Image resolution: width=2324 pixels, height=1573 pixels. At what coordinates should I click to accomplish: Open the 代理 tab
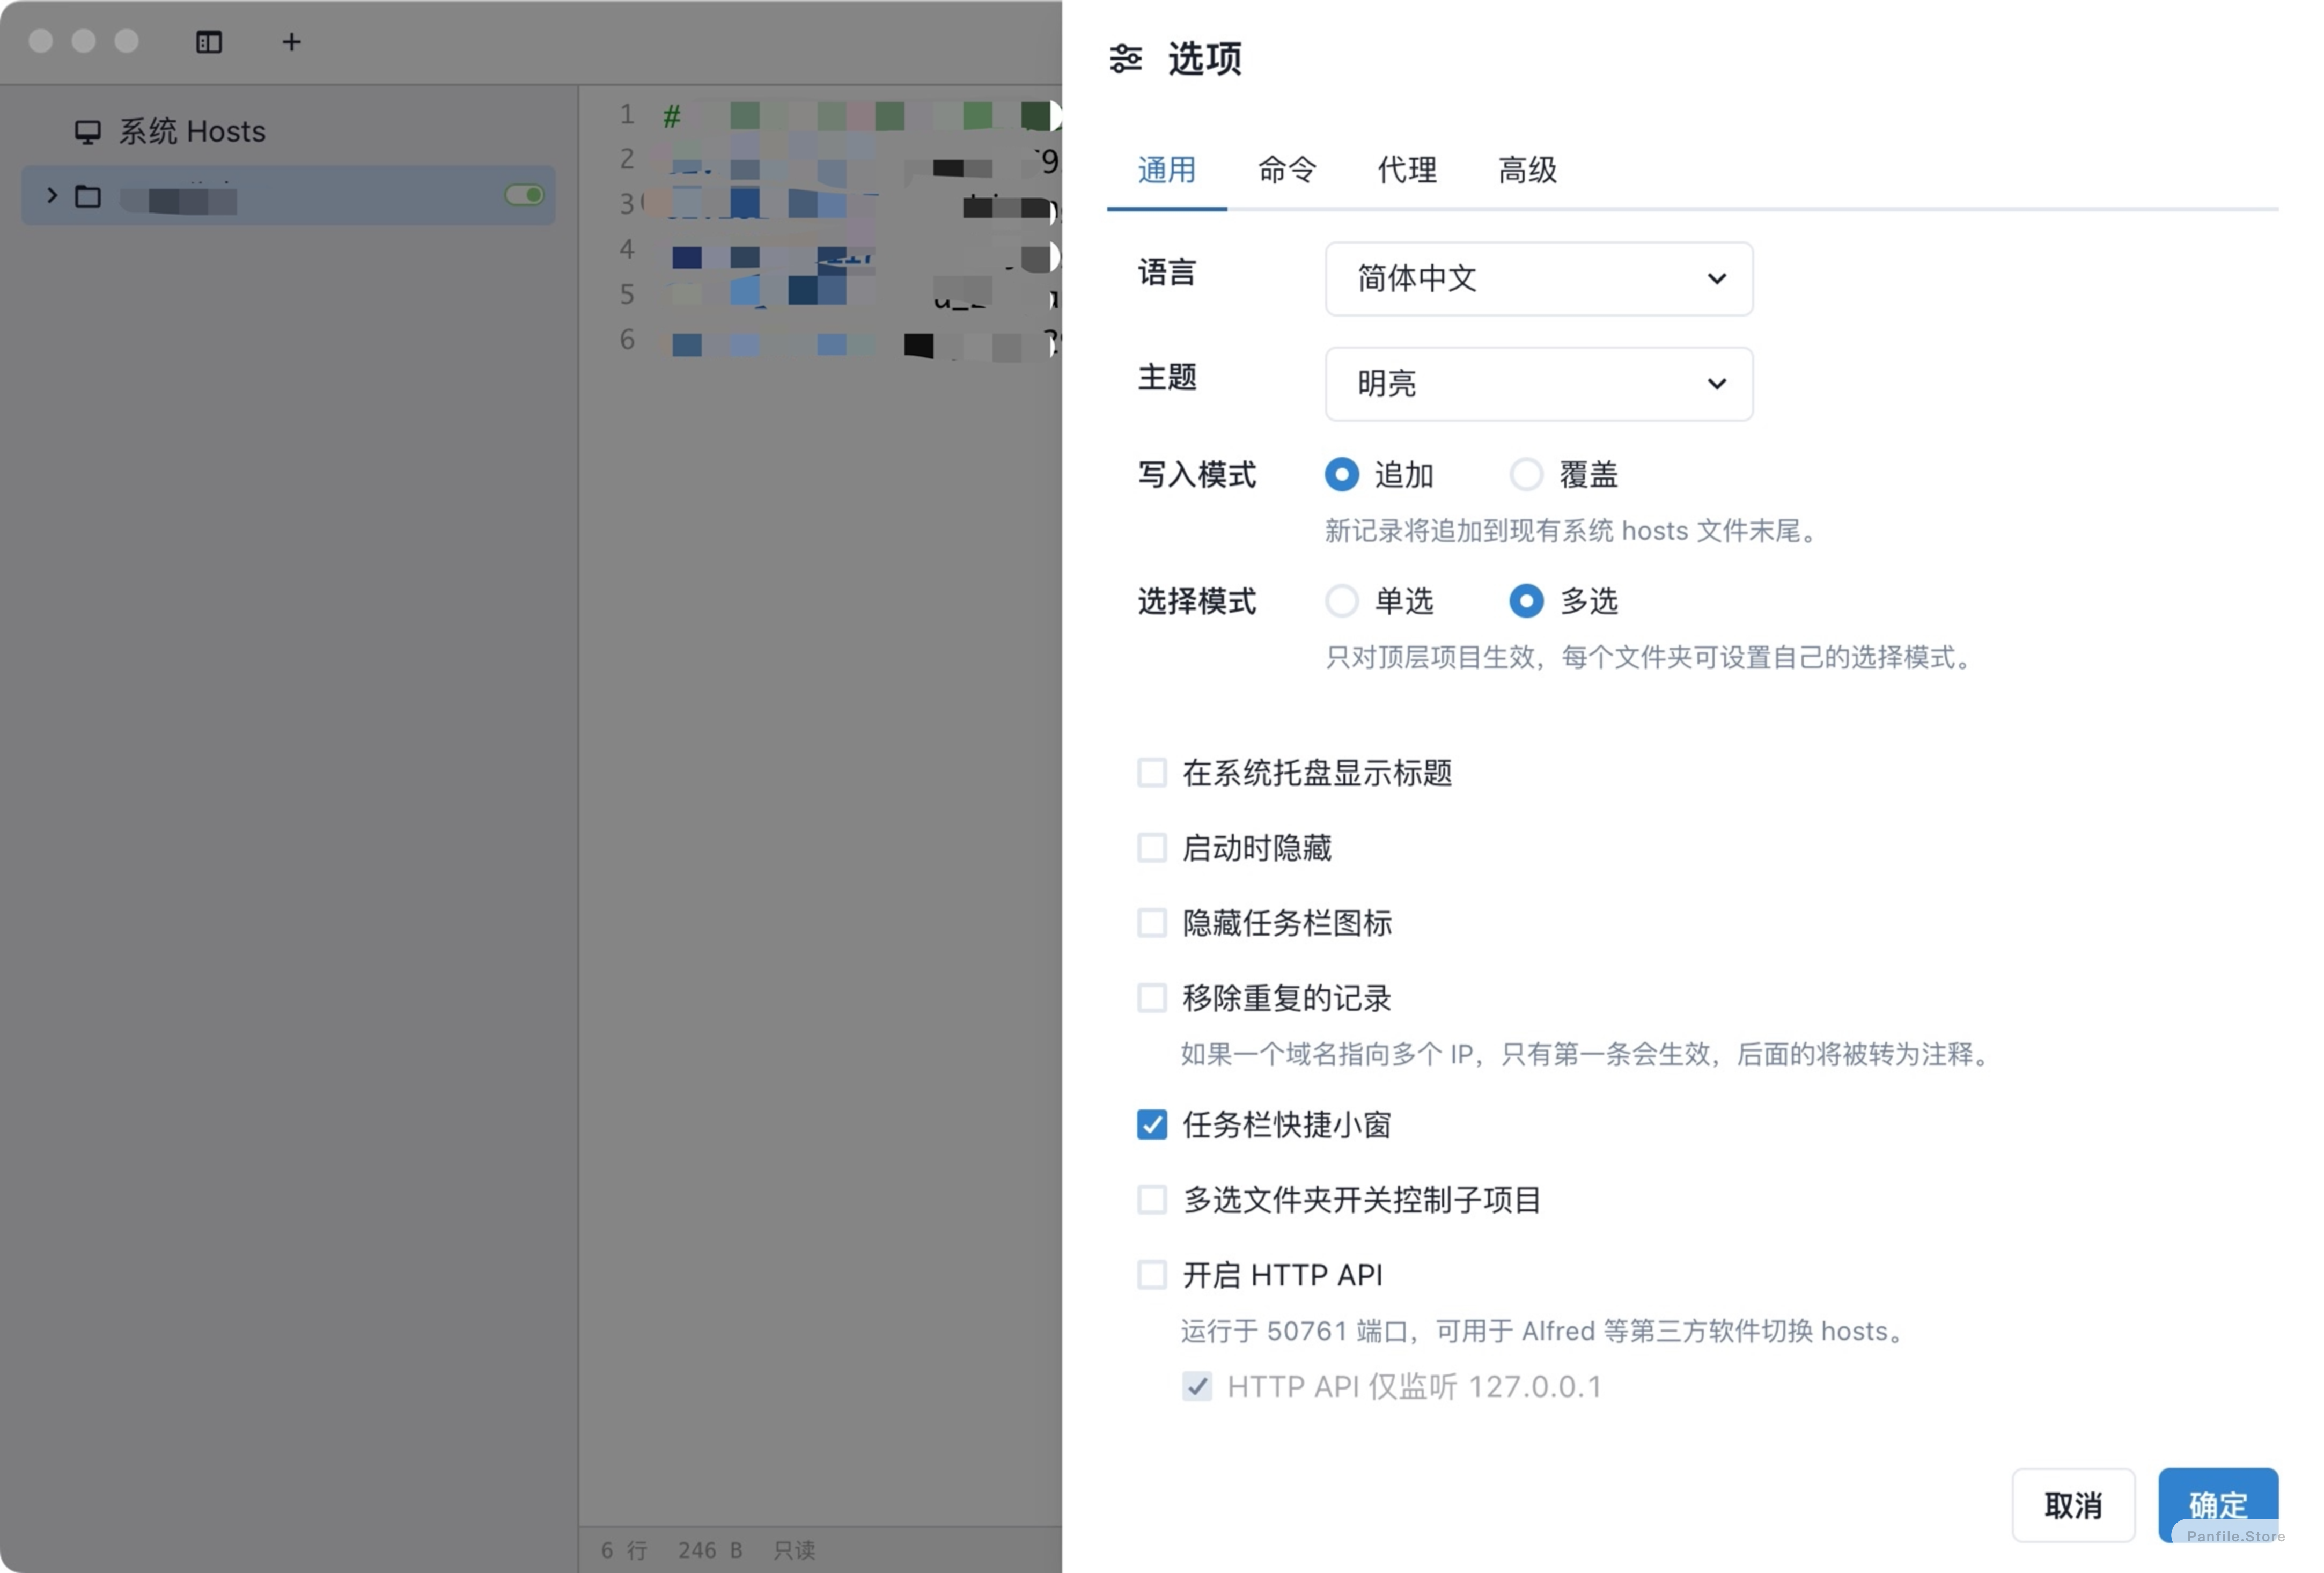1406,170
